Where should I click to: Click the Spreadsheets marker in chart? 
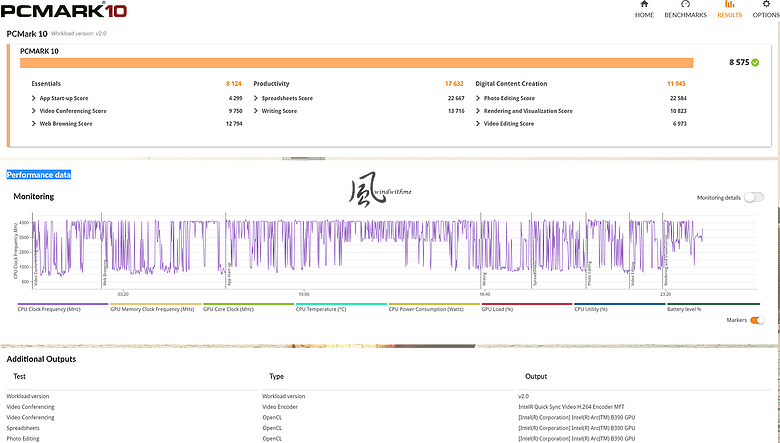pos(535,275)
